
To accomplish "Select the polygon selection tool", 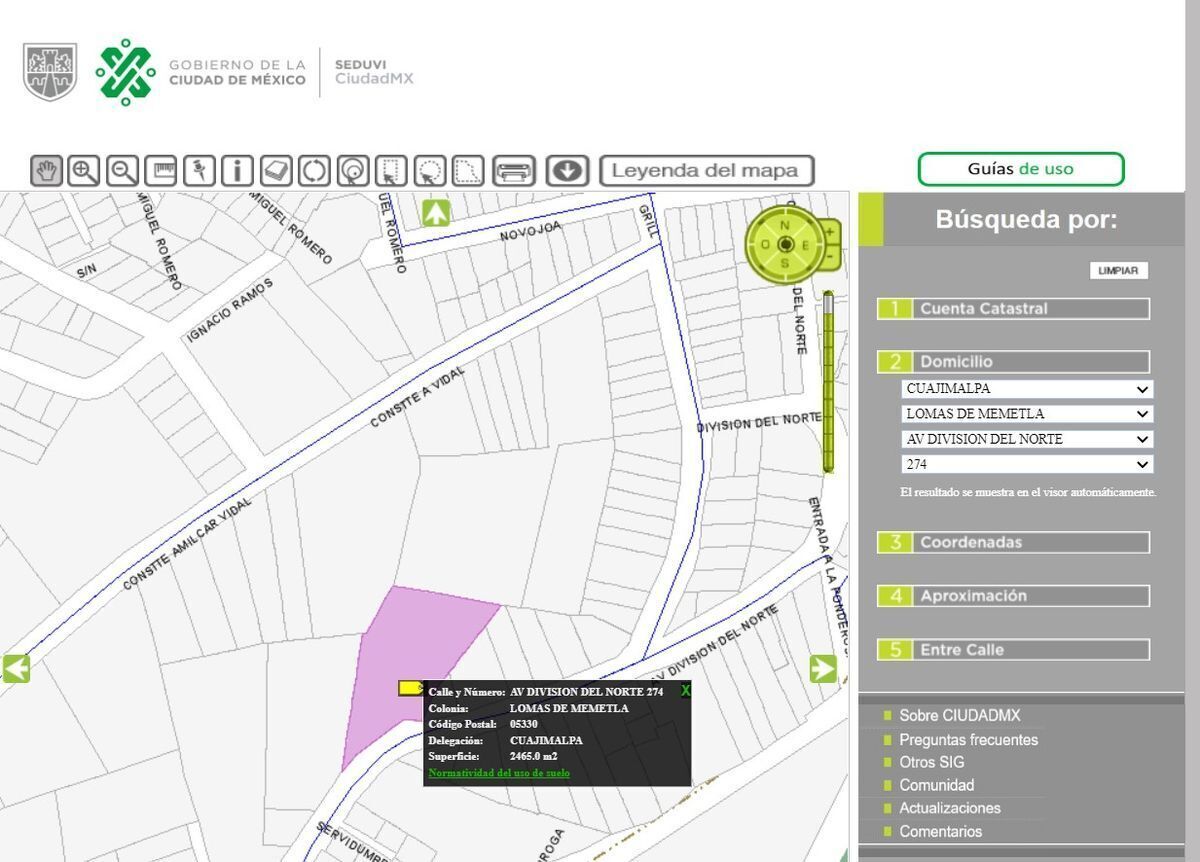I will (x=467, y=171).
